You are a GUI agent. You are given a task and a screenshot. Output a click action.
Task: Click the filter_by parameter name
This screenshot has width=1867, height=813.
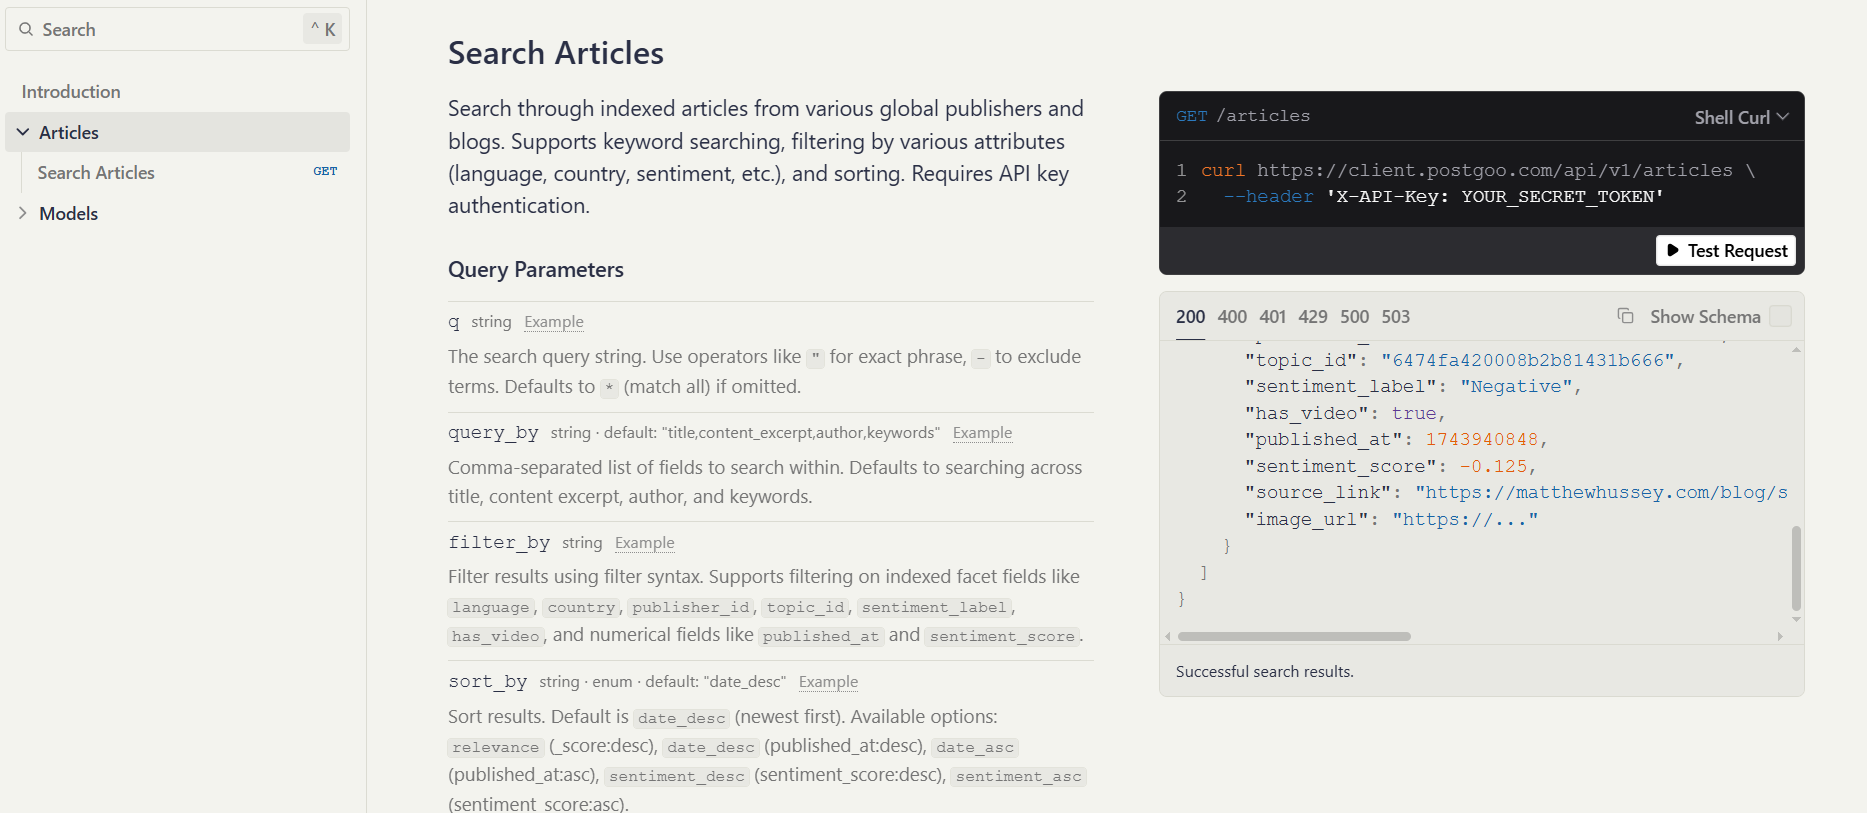coord(499,543)
